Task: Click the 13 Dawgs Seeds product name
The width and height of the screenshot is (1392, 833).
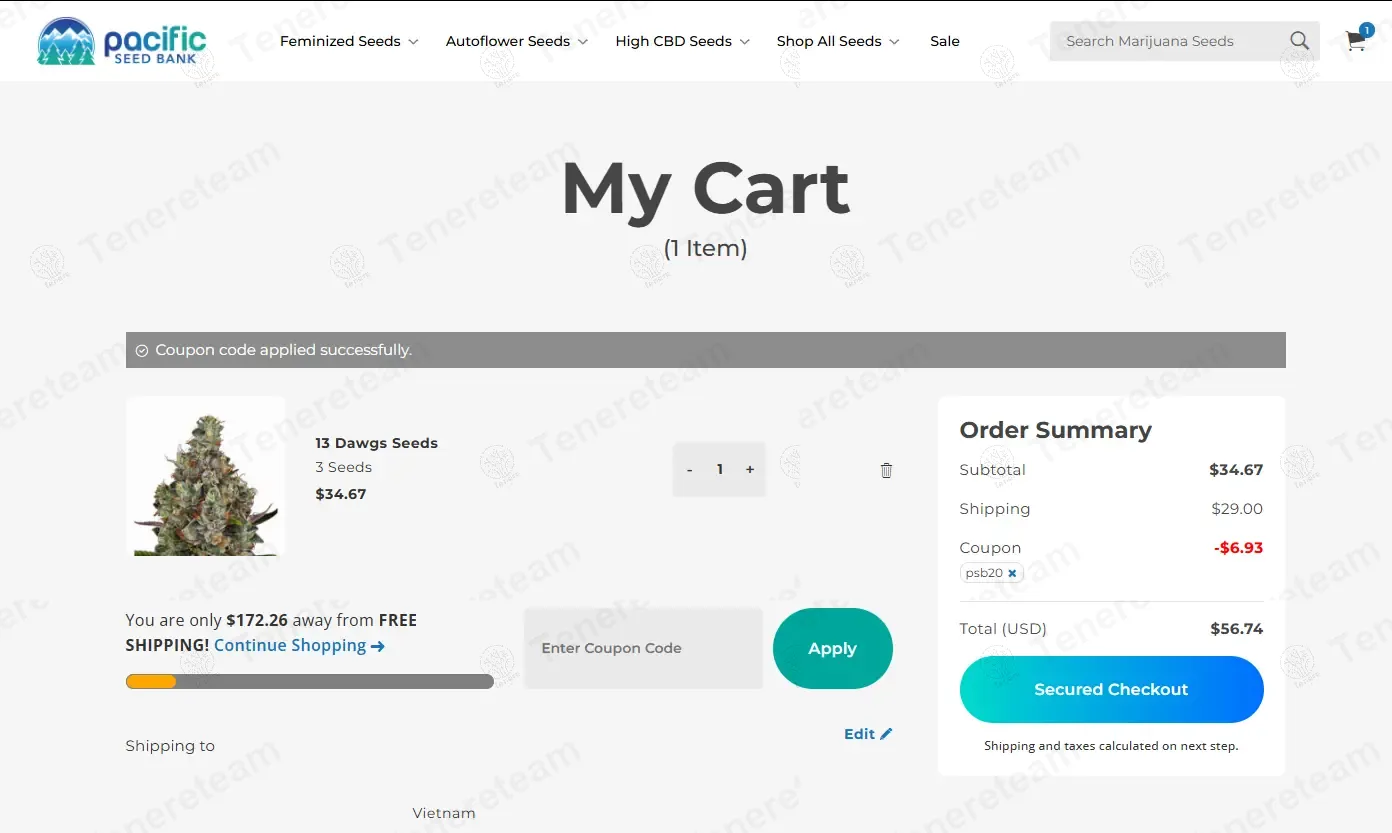Action: pyautogui.click(x=376, y=443)
